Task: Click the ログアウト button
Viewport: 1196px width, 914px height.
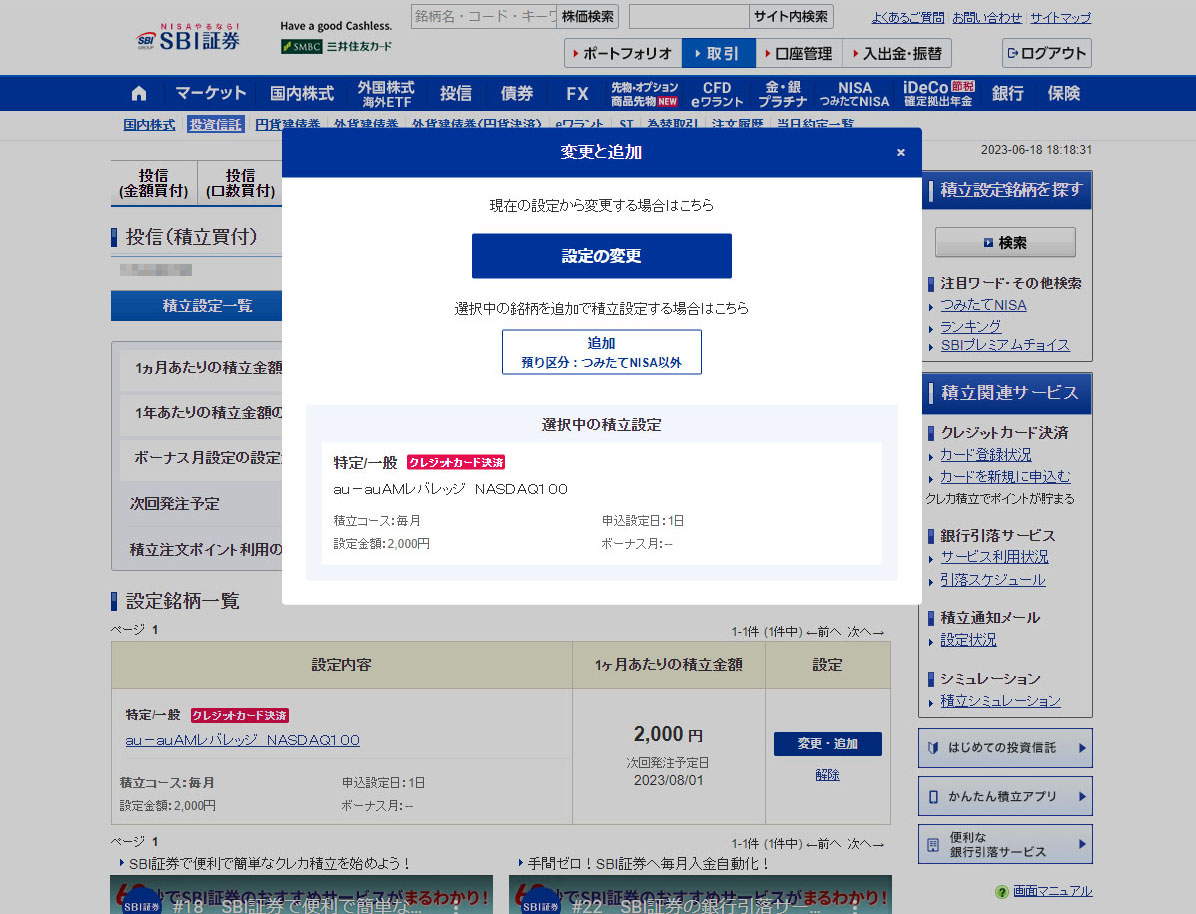Action: click(1046, 53)
